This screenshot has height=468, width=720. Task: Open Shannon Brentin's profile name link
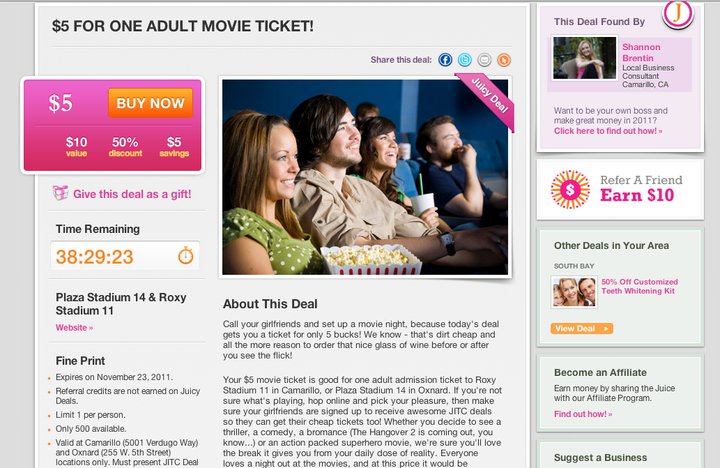[x=641, y=52]
